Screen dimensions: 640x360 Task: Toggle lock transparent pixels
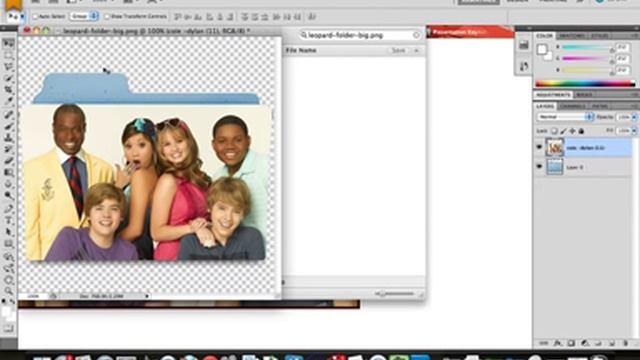(x=554, y=131)
